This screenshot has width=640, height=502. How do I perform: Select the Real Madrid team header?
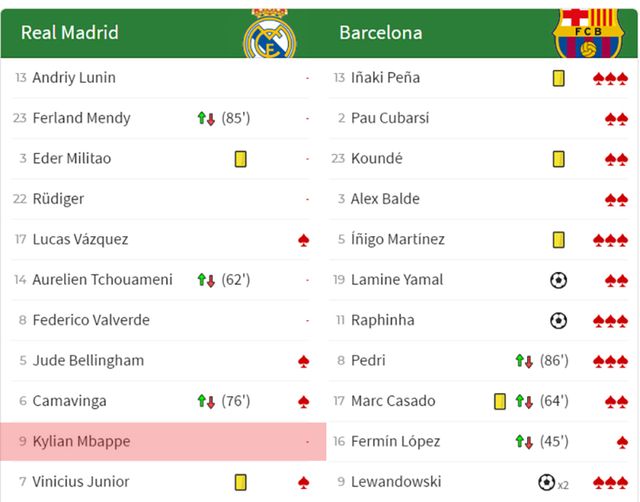[70, 32]
